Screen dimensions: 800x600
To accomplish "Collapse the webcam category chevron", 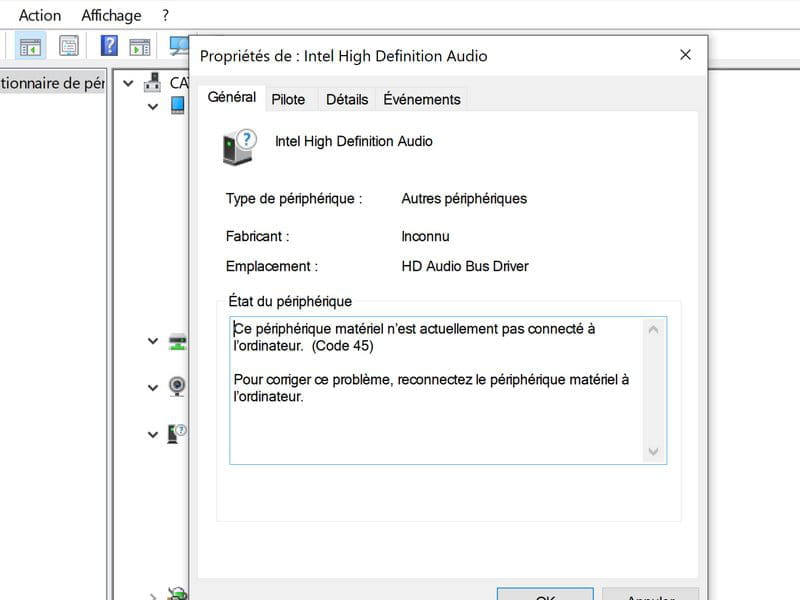I will (153, 388).
